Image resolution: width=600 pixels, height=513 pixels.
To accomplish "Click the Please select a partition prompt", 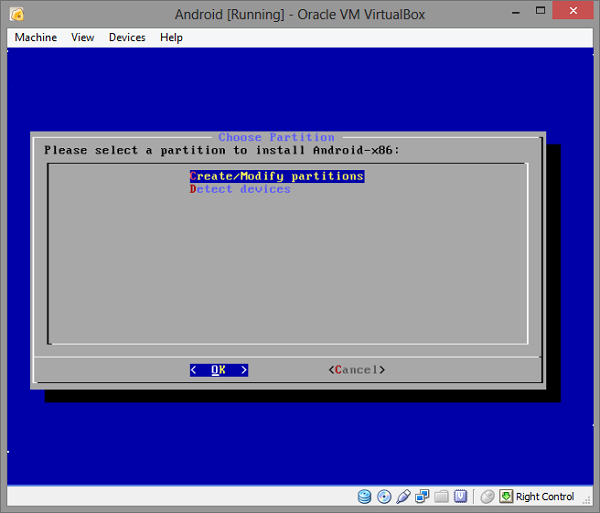I will (222, 150).
